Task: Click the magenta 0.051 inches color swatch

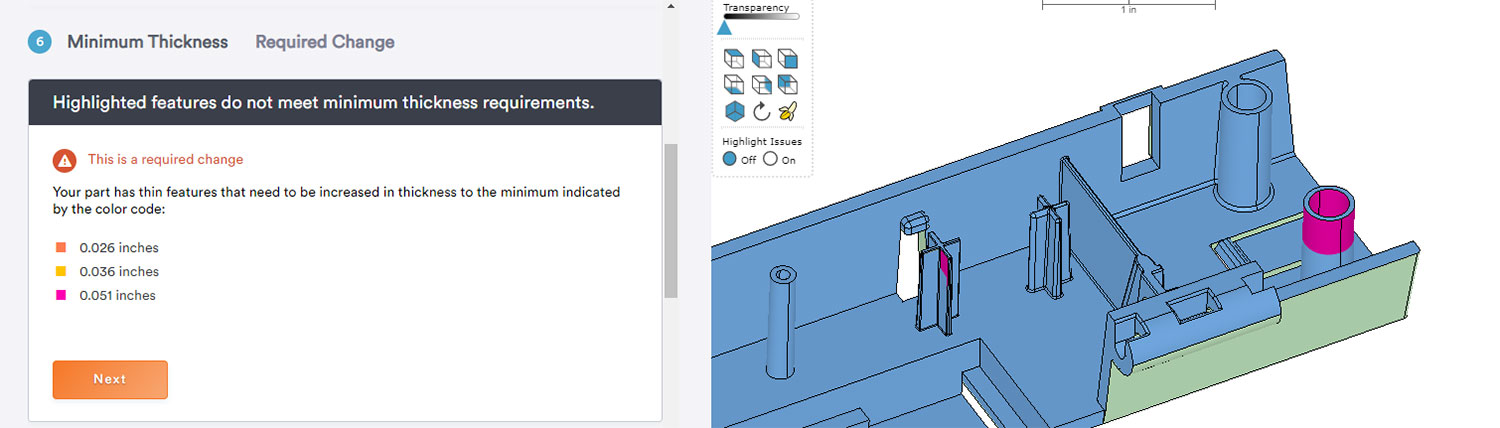Action: click(x=61, y=296)
